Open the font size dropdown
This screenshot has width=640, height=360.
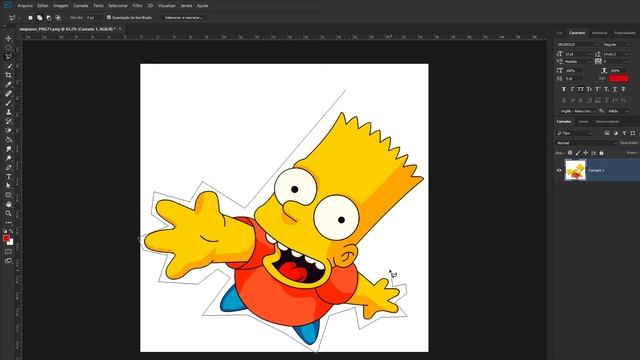coord(578,54)
